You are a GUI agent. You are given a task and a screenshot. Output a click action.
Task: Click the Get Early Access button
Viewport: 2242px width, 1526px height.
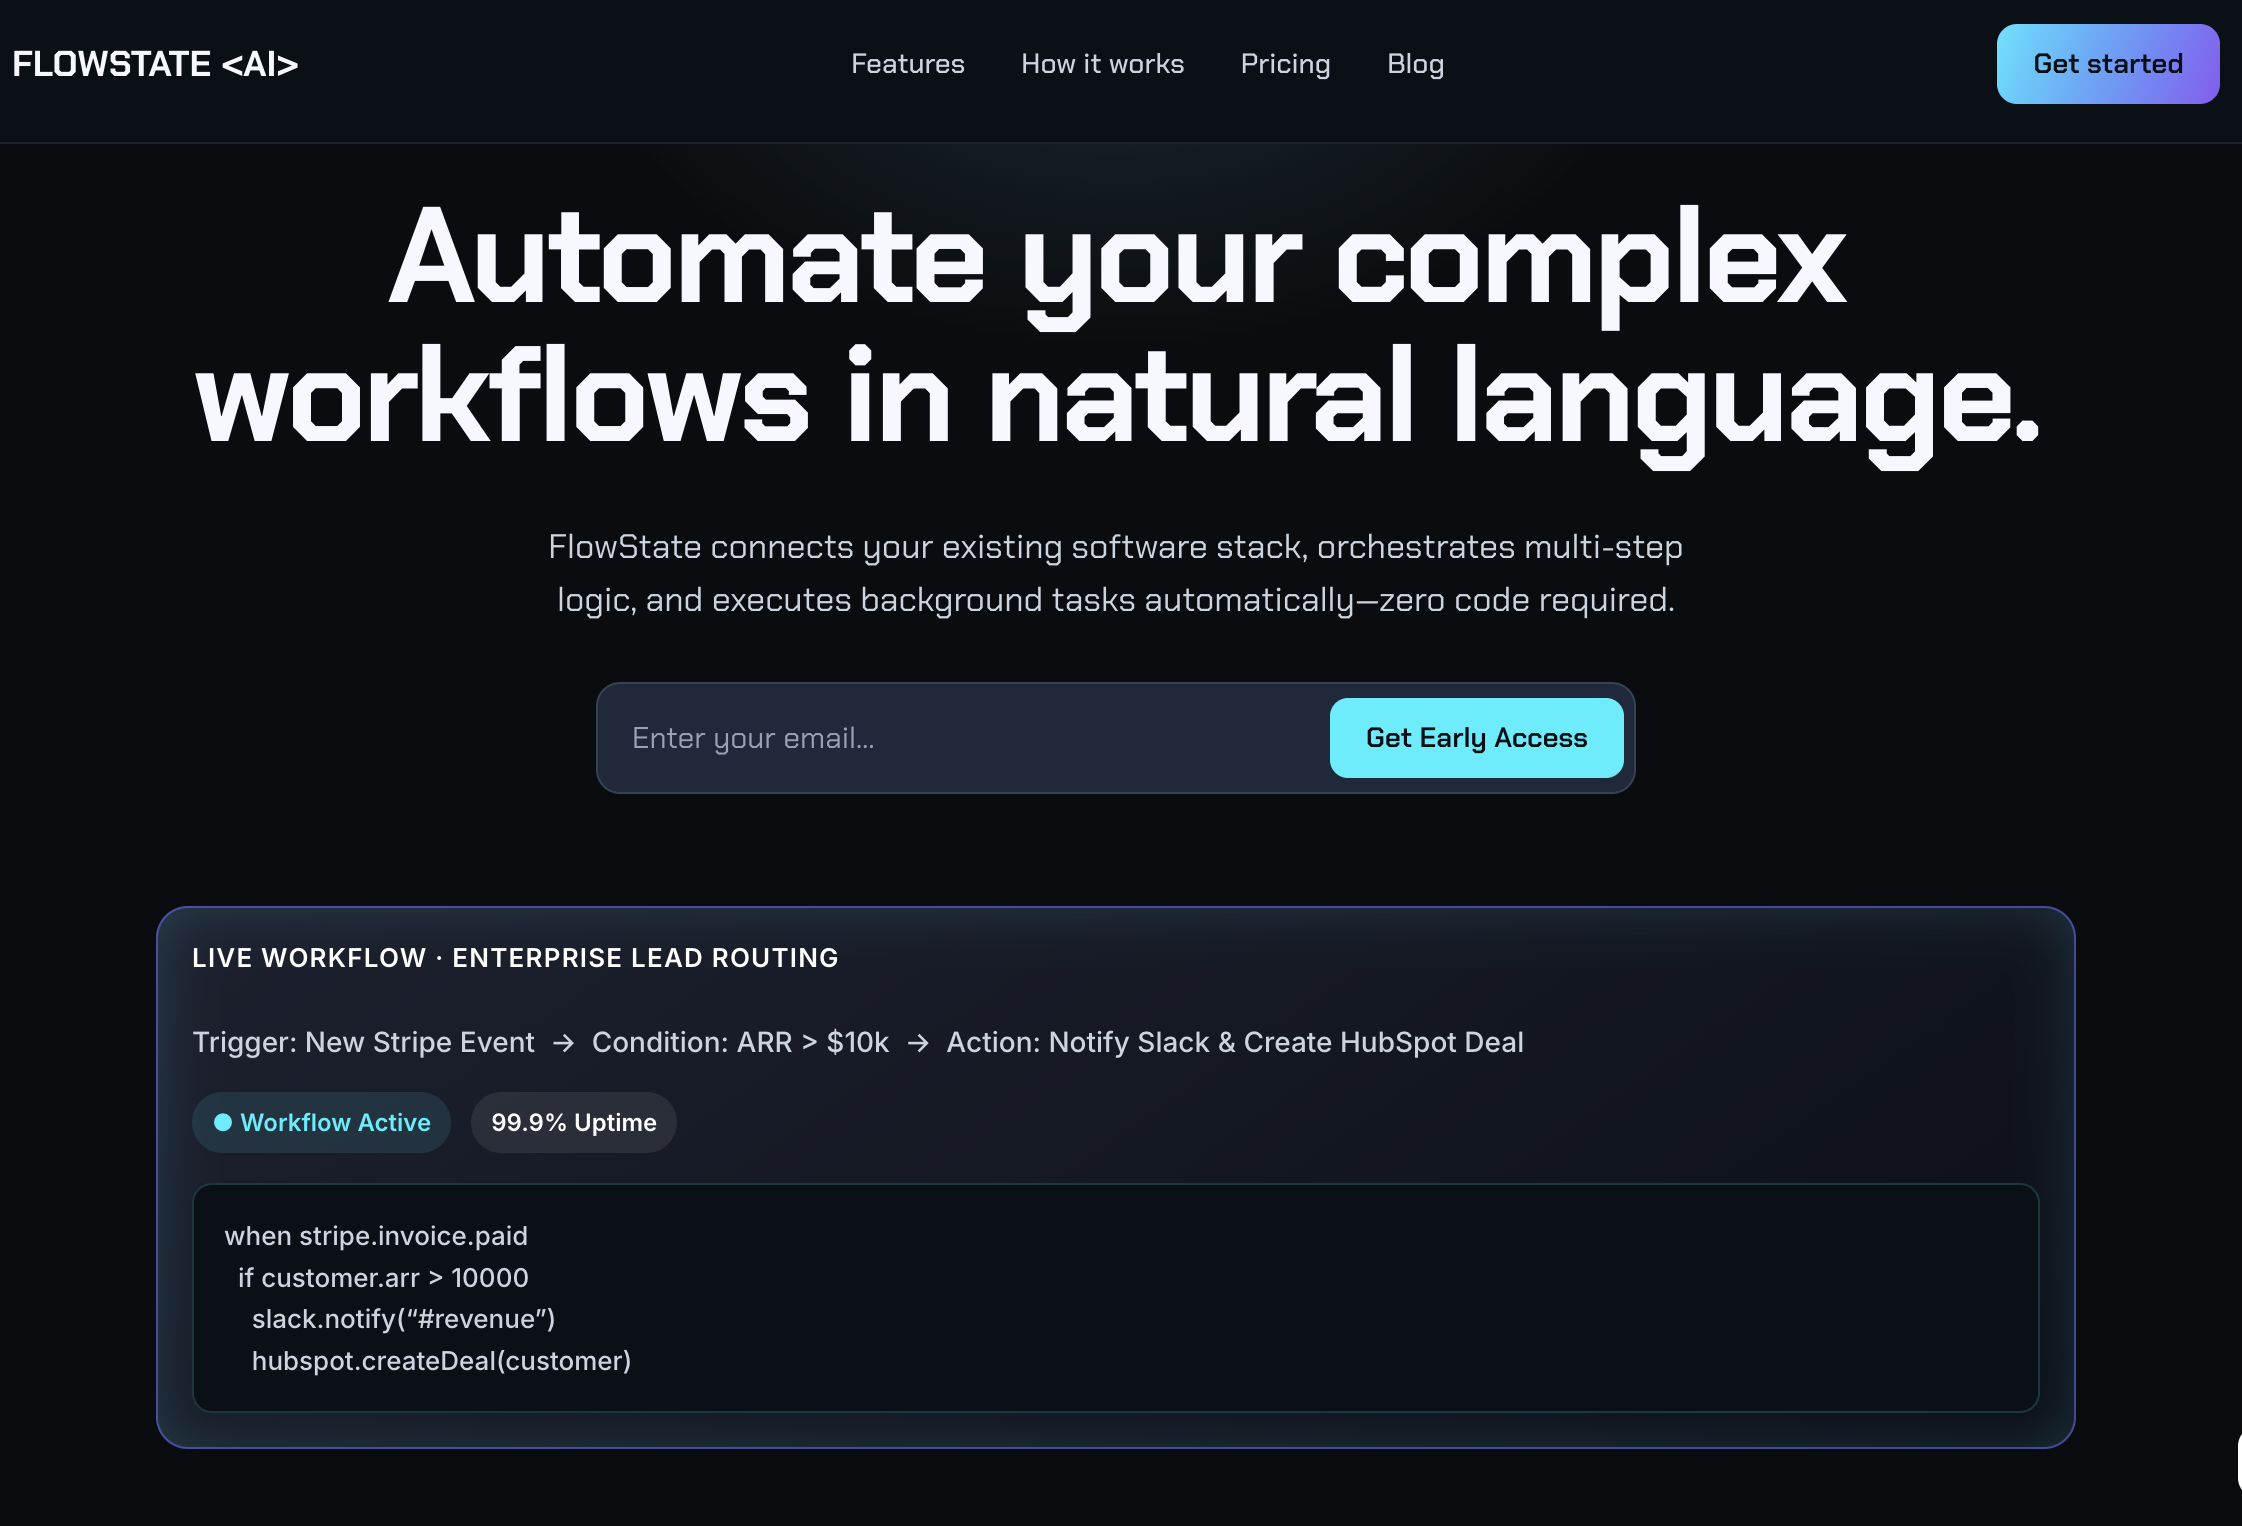click(x=1476, y=738)
